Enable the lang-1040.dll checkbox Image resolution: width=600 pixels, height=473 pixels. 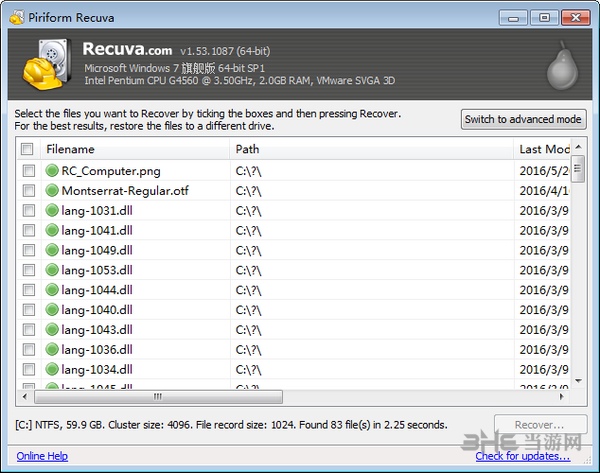coord(29,310)
